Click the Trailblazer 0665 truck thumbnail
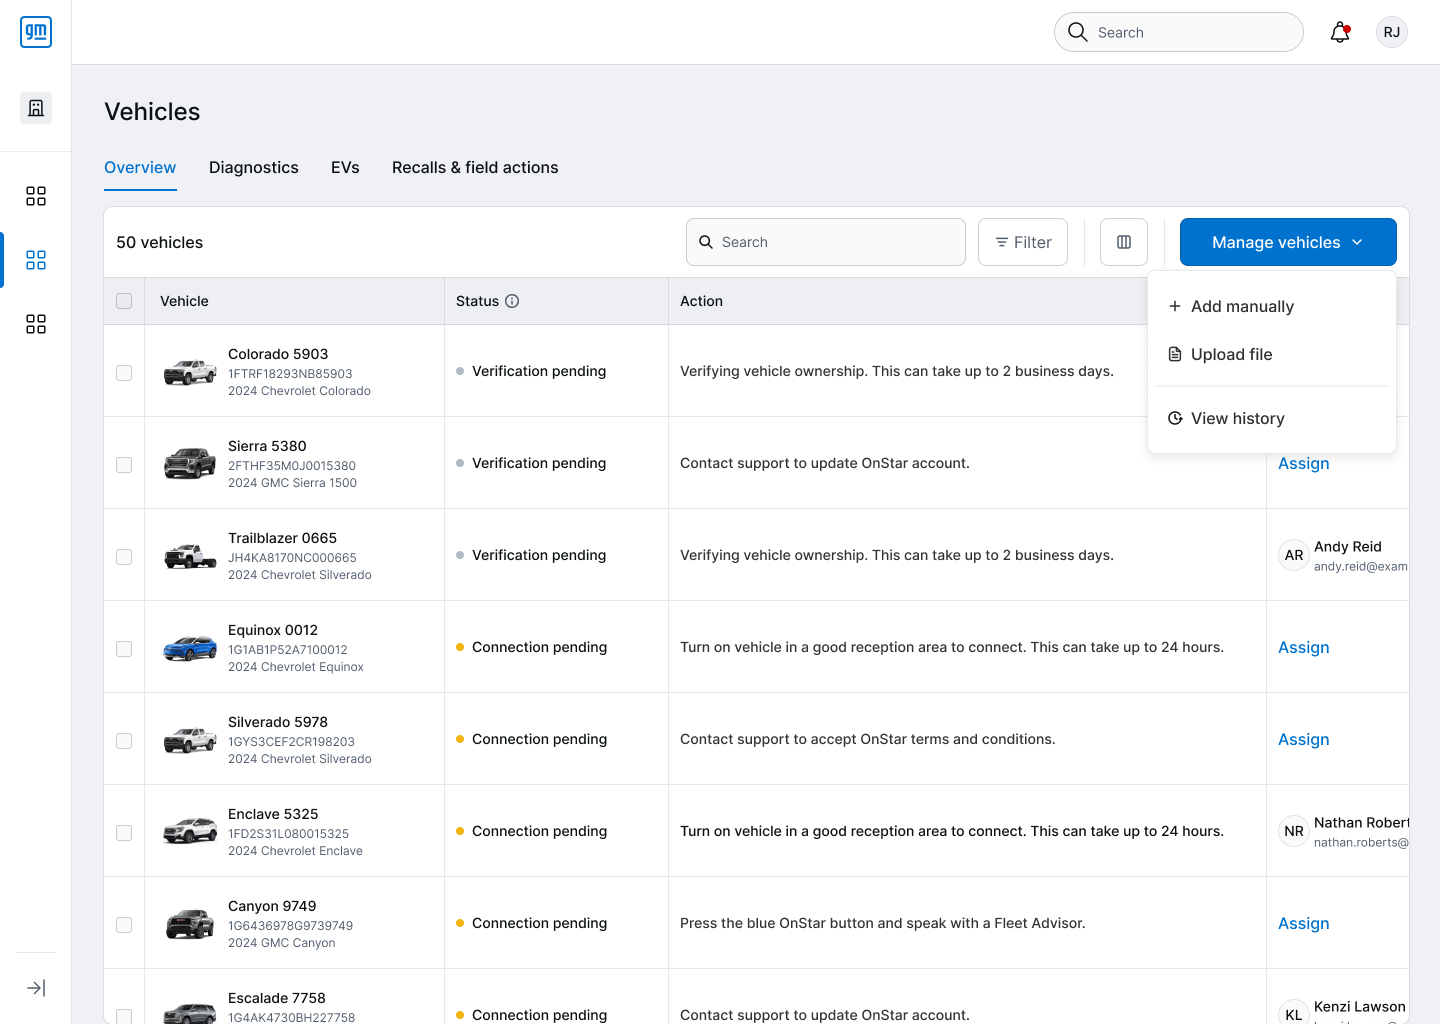 coord(190,556)
